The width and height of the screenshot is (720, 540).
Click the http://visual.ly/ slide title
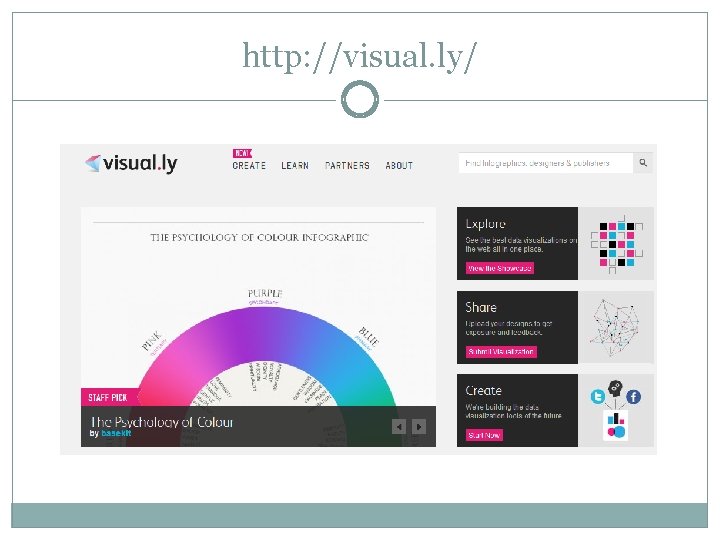(x=360, y=56)
